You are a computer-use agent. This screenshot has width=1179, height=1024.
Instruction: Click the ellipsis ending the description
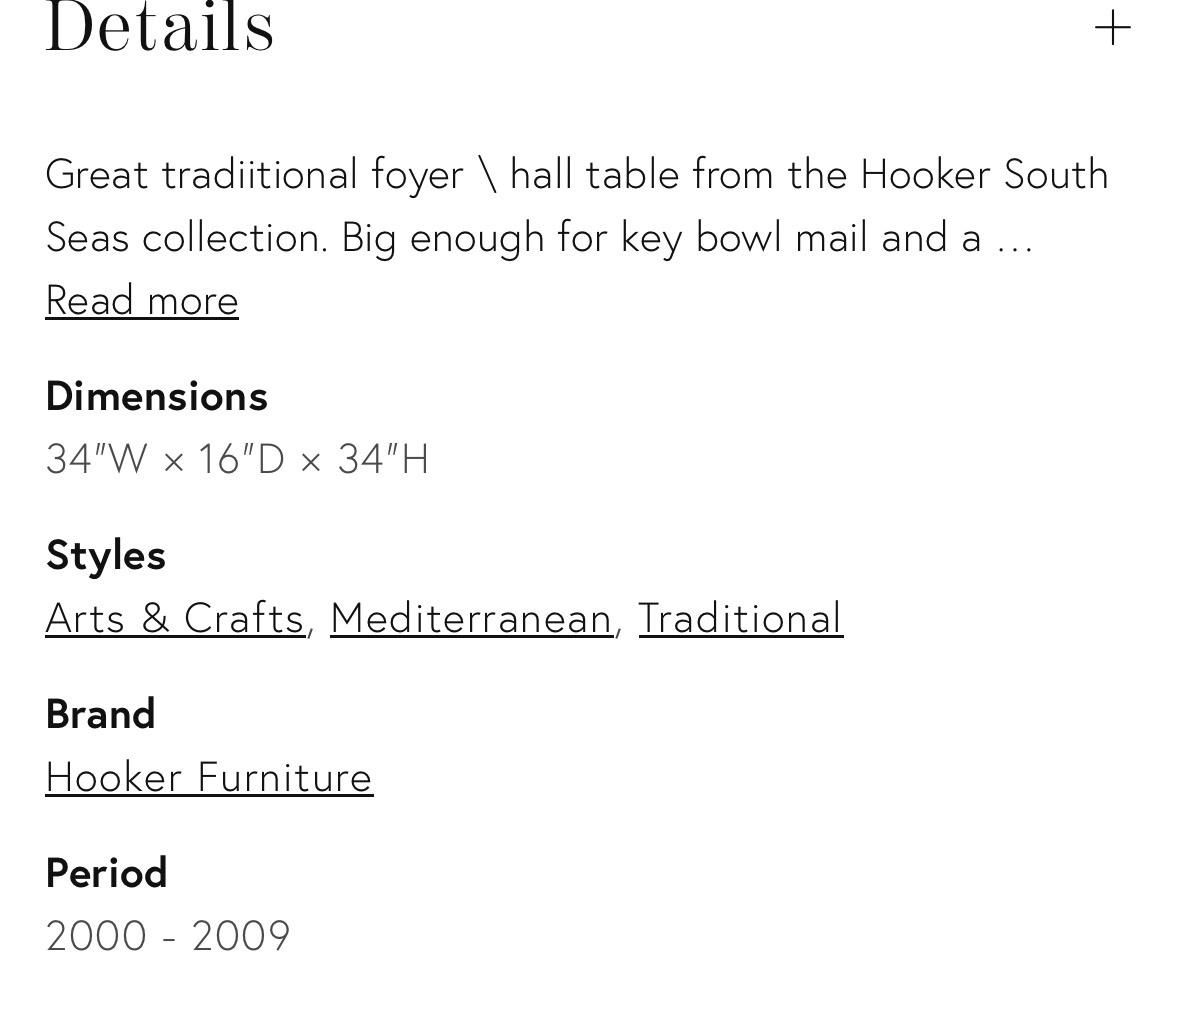tap(1014, 240)
